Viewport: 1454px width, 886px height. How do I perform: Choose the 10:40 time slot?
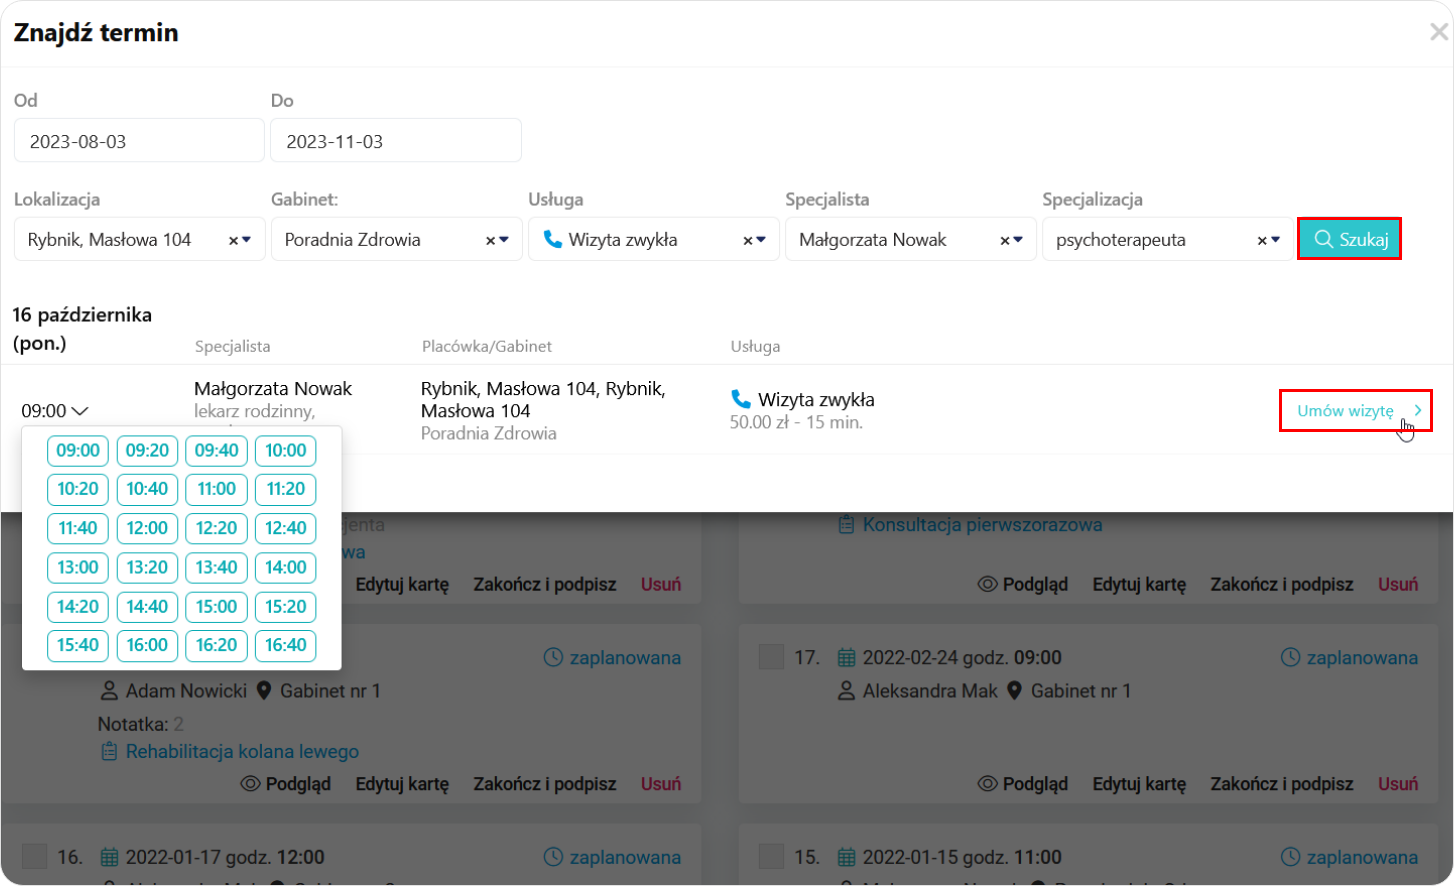point(147,489)
